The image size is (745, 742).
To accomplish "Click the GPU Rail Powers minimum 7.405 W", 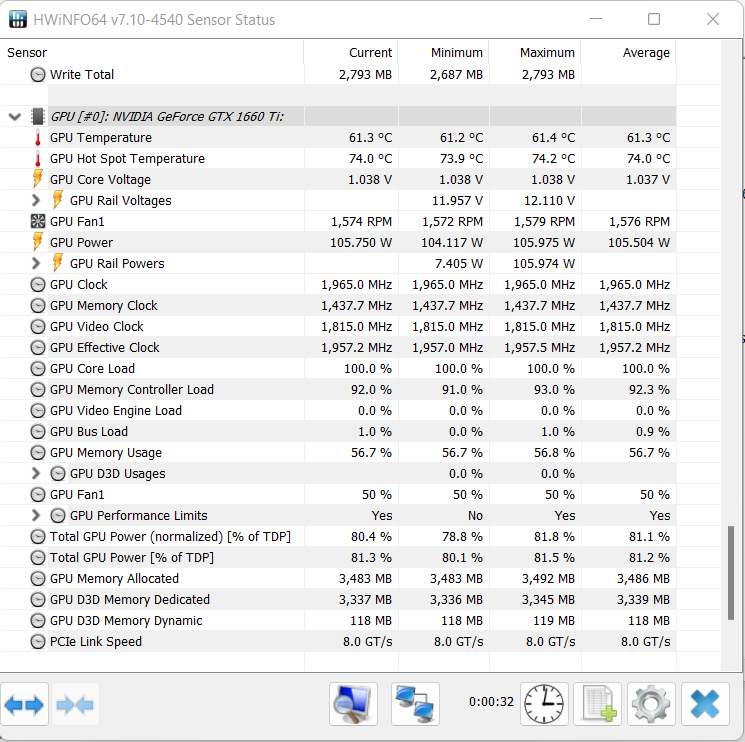I will pos(459,264).
